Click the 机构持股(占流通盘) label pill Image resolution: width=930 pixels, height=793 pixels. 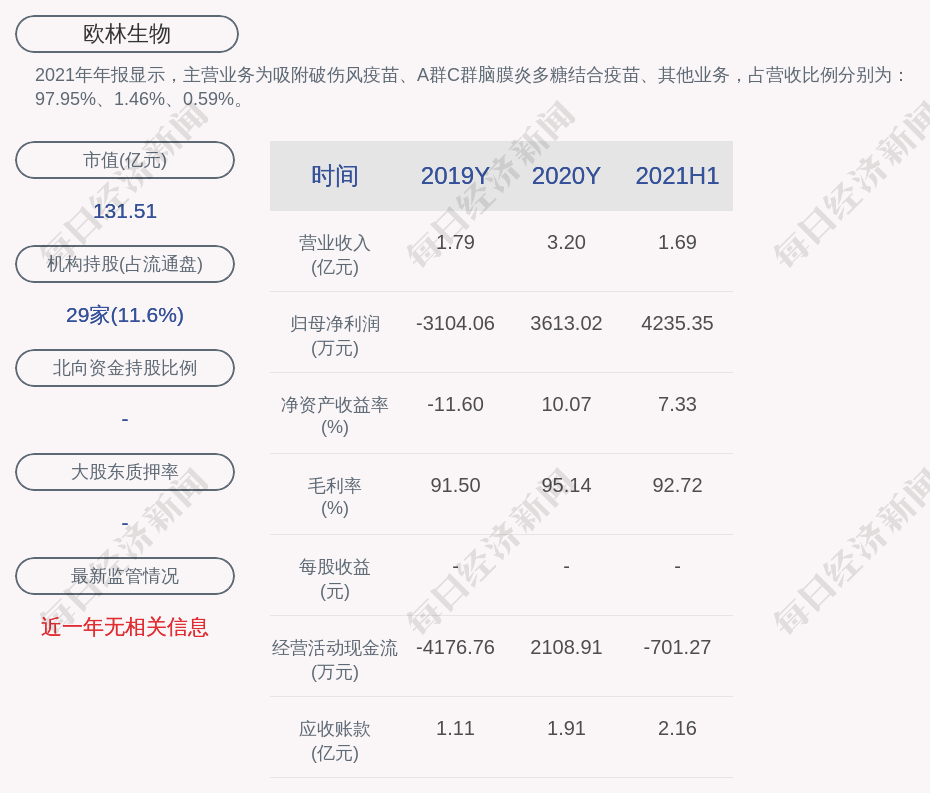[125, 264]
